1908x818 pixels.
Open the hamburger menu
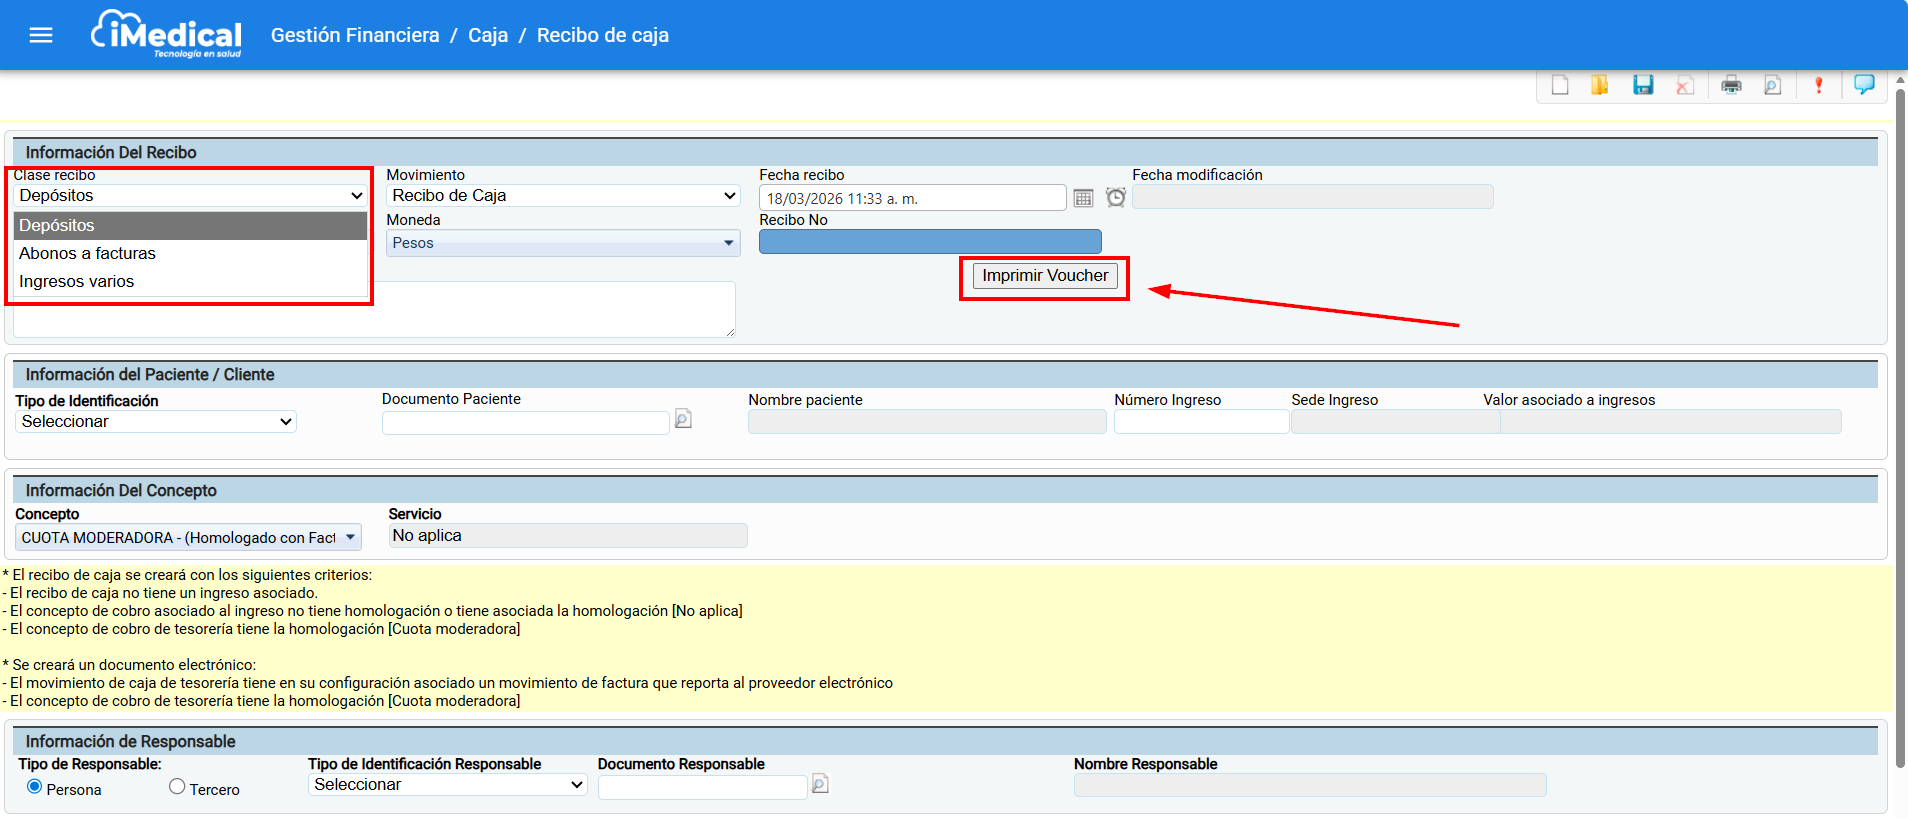point(41,36)
